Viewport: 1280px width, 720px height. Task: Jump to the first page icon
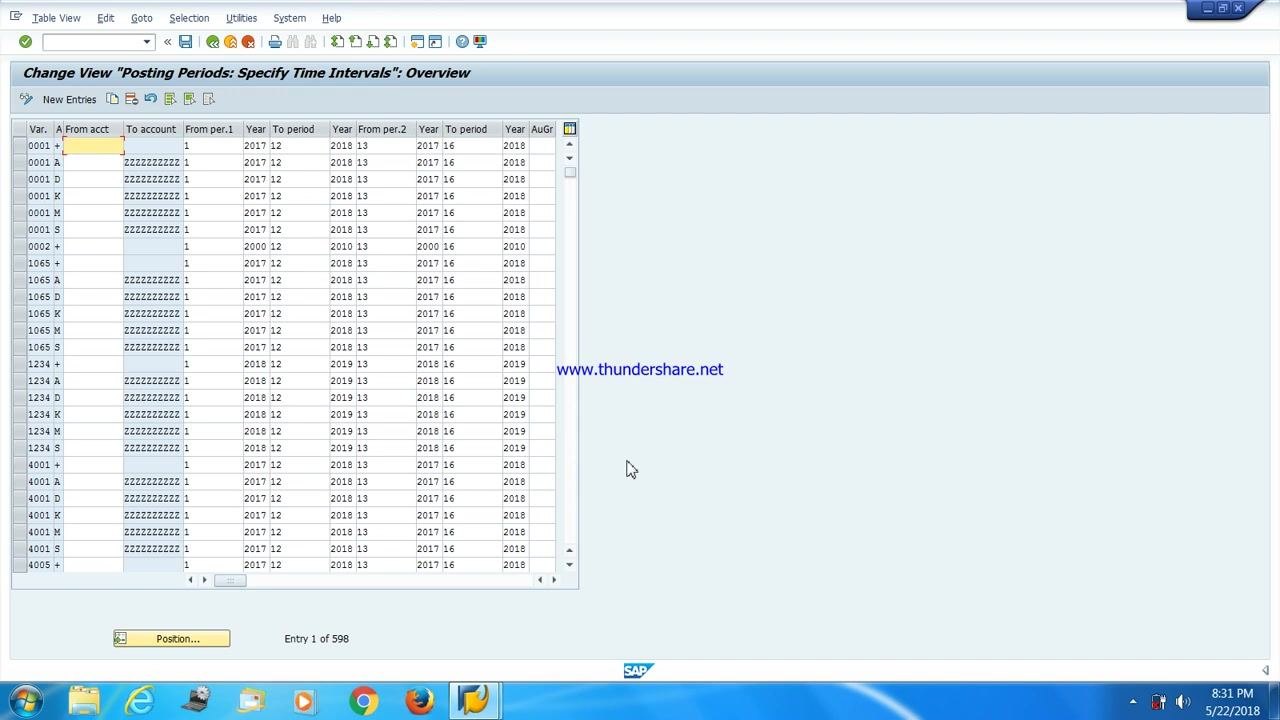[337, 42]
